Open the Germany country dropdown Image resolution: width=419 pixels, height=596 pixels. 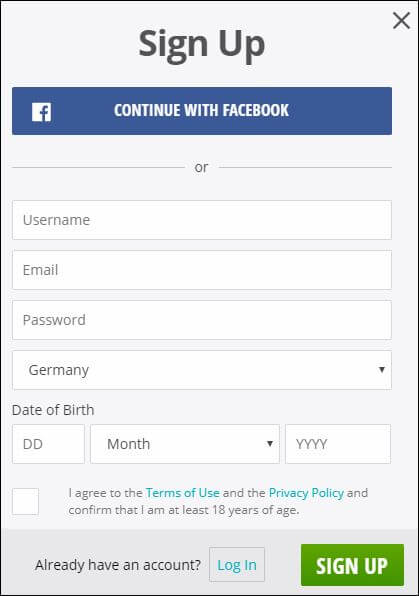pyautogui.click(x=202, y=370)
